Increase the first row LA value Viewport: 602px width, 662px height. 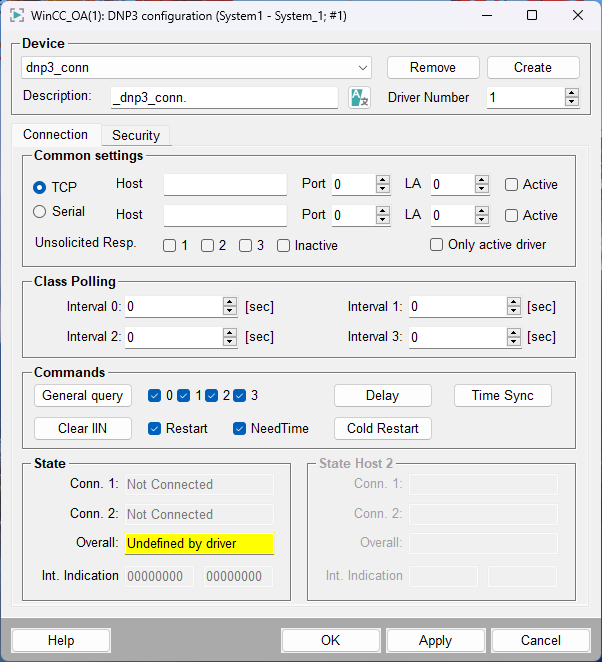[x=482, y=180]
